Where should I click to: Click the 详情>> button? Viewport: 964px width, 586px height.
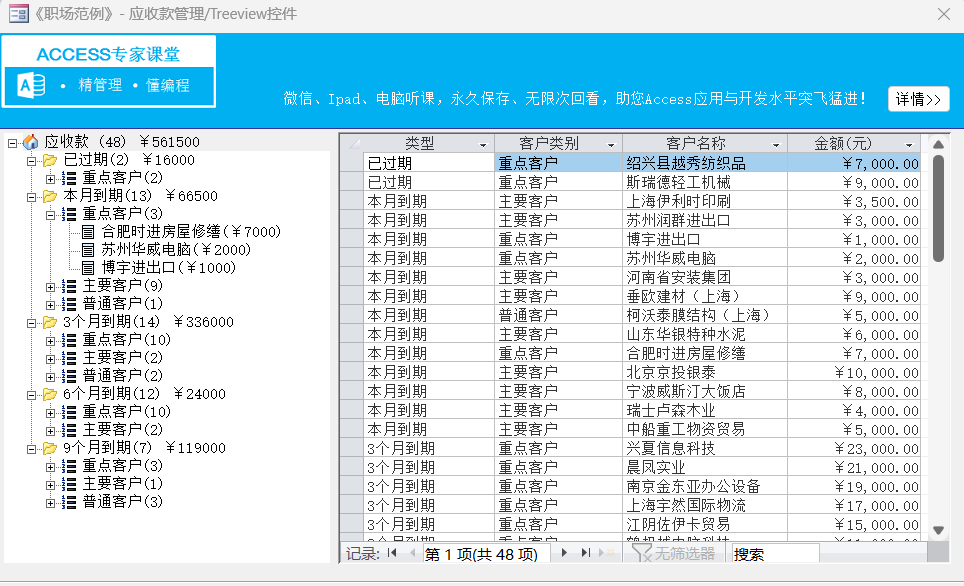point(918,99)
